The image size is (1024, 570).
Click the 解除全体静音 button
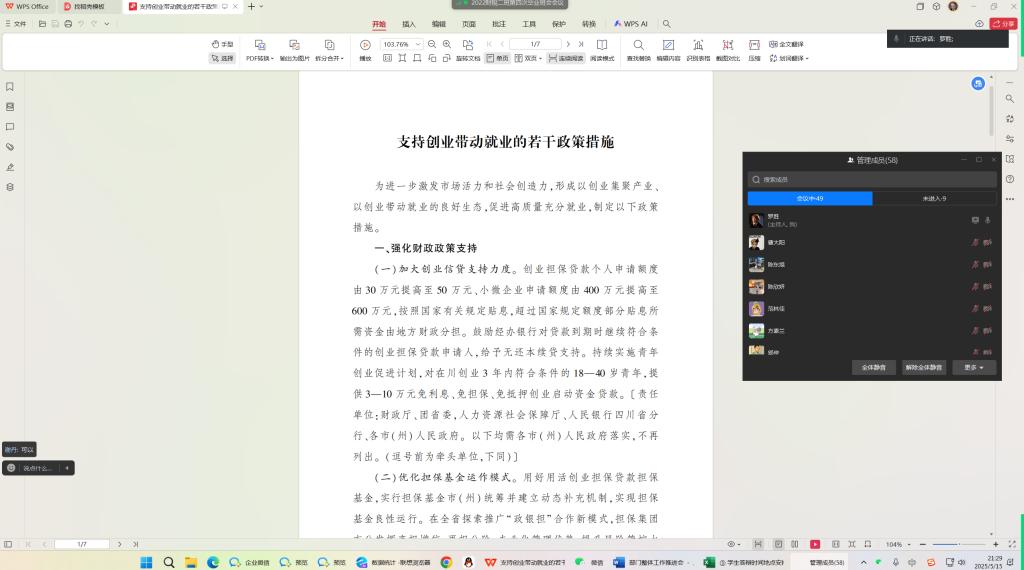pos(924,367)
